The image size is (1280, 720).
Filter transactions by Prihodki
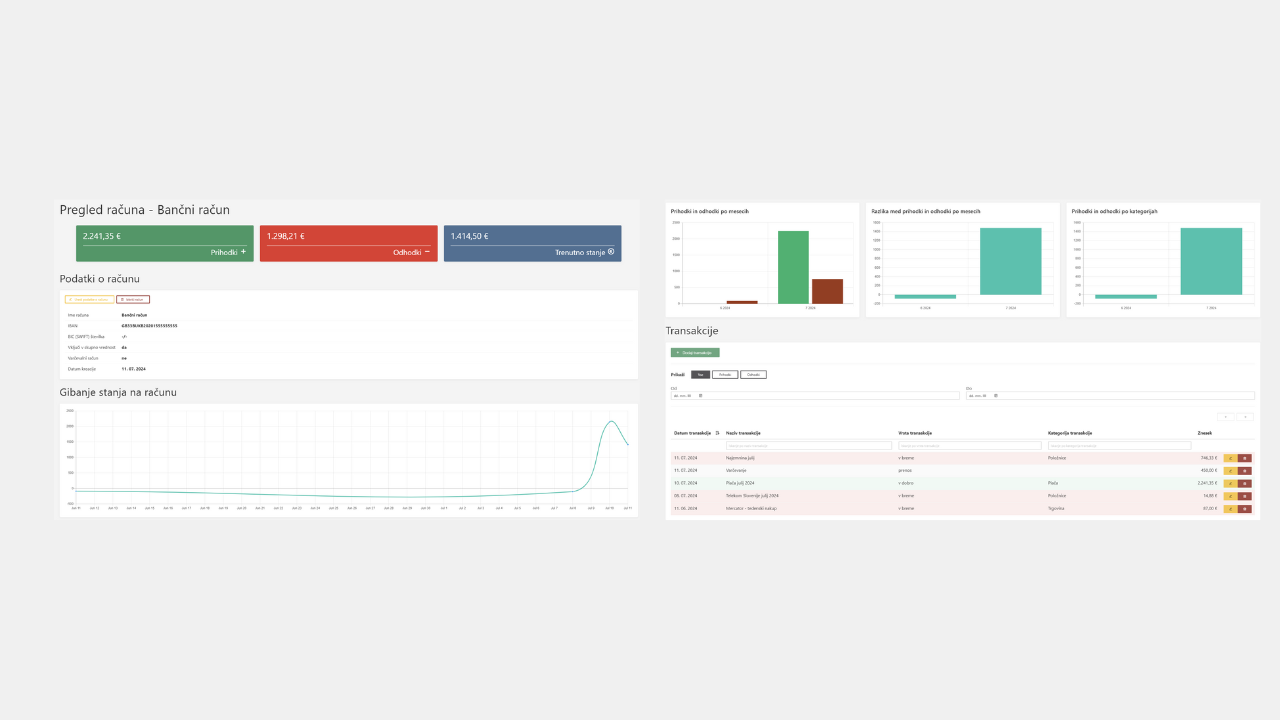click(x=725, y=374)
